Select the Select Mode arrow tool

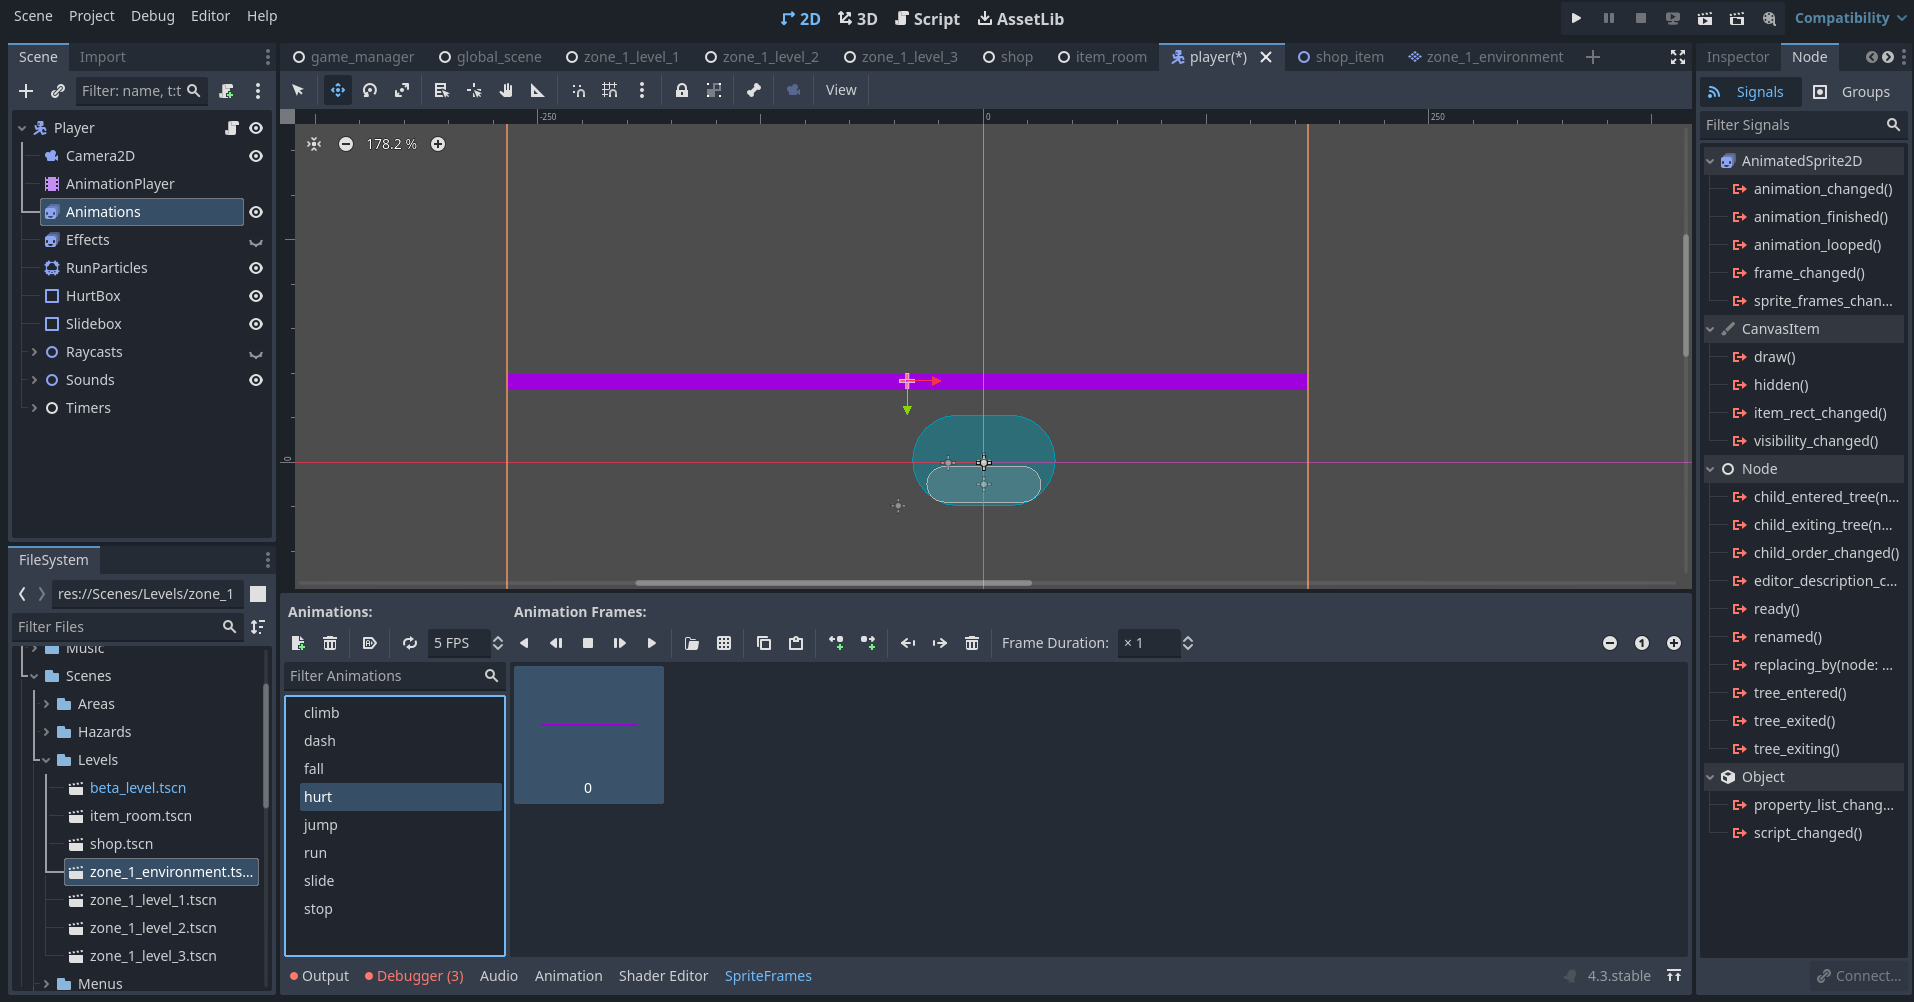298,90
